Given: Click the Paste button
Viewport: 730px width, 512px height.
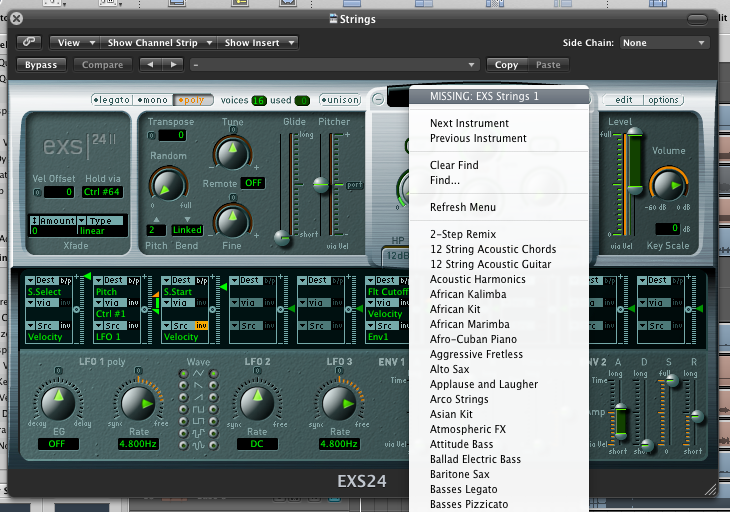Looking at the screenshot, I should click(x=548, y=65).
